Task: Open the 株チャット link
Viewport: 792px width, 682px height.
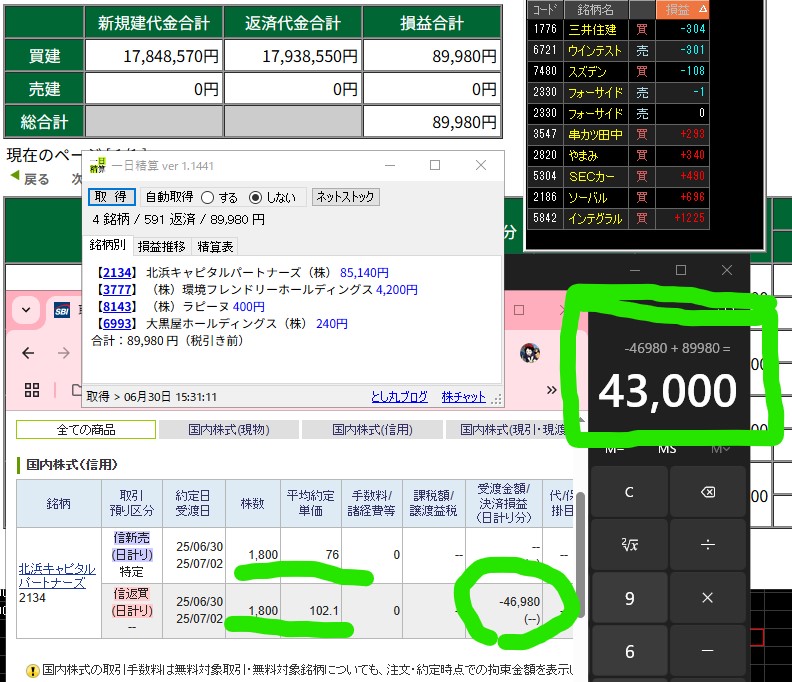Action: tap(464, 397)
